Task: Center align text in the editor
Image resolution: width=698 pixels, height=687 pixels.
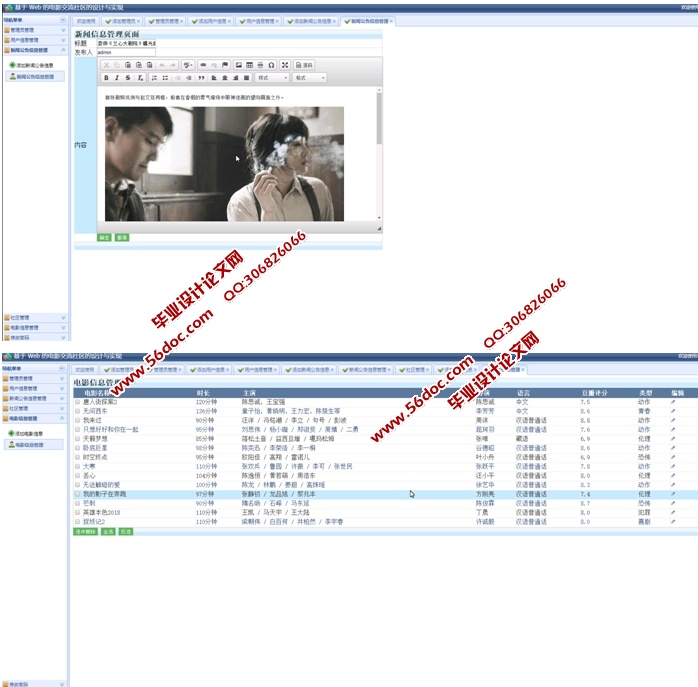Action: [225, 78]
